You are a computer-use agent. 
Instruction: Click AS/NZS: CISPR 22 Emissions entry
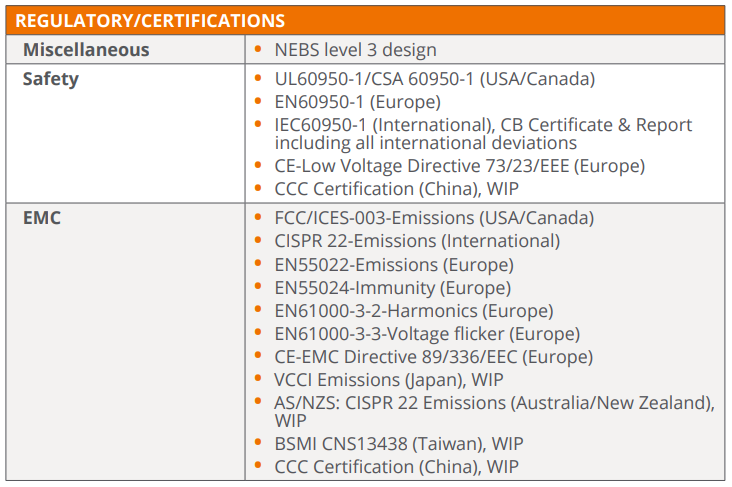(x=494, y=403)
